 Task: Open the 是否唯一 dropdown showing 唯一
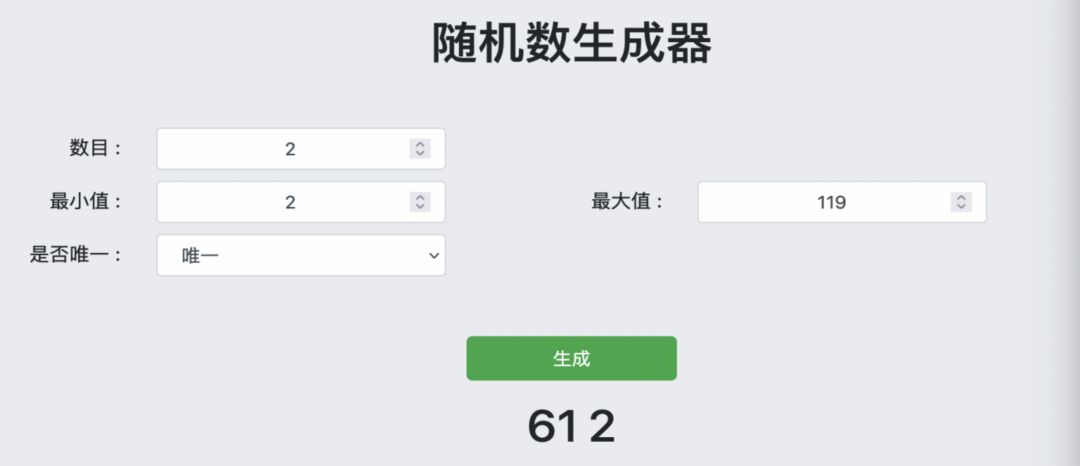[x=300, y=255]
